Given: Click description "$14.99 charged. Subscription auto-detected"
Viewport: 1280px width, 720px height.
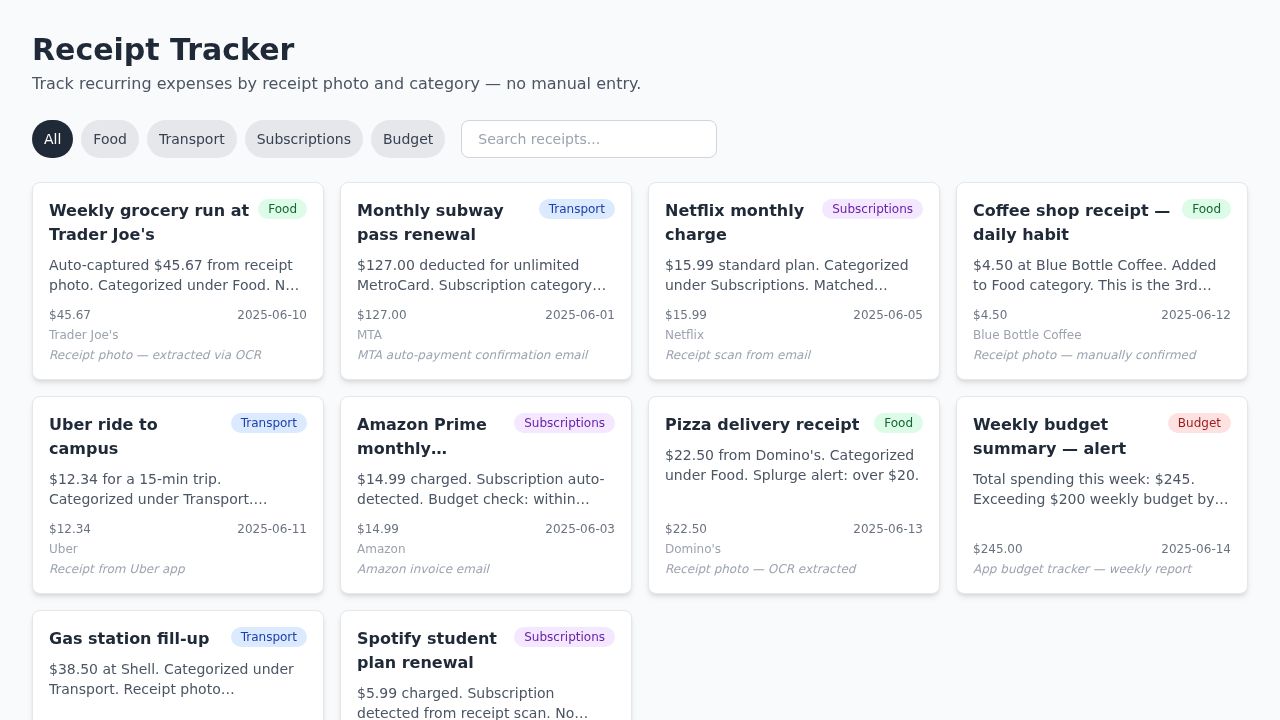Looking at the screenshot, I should (486, 489).
